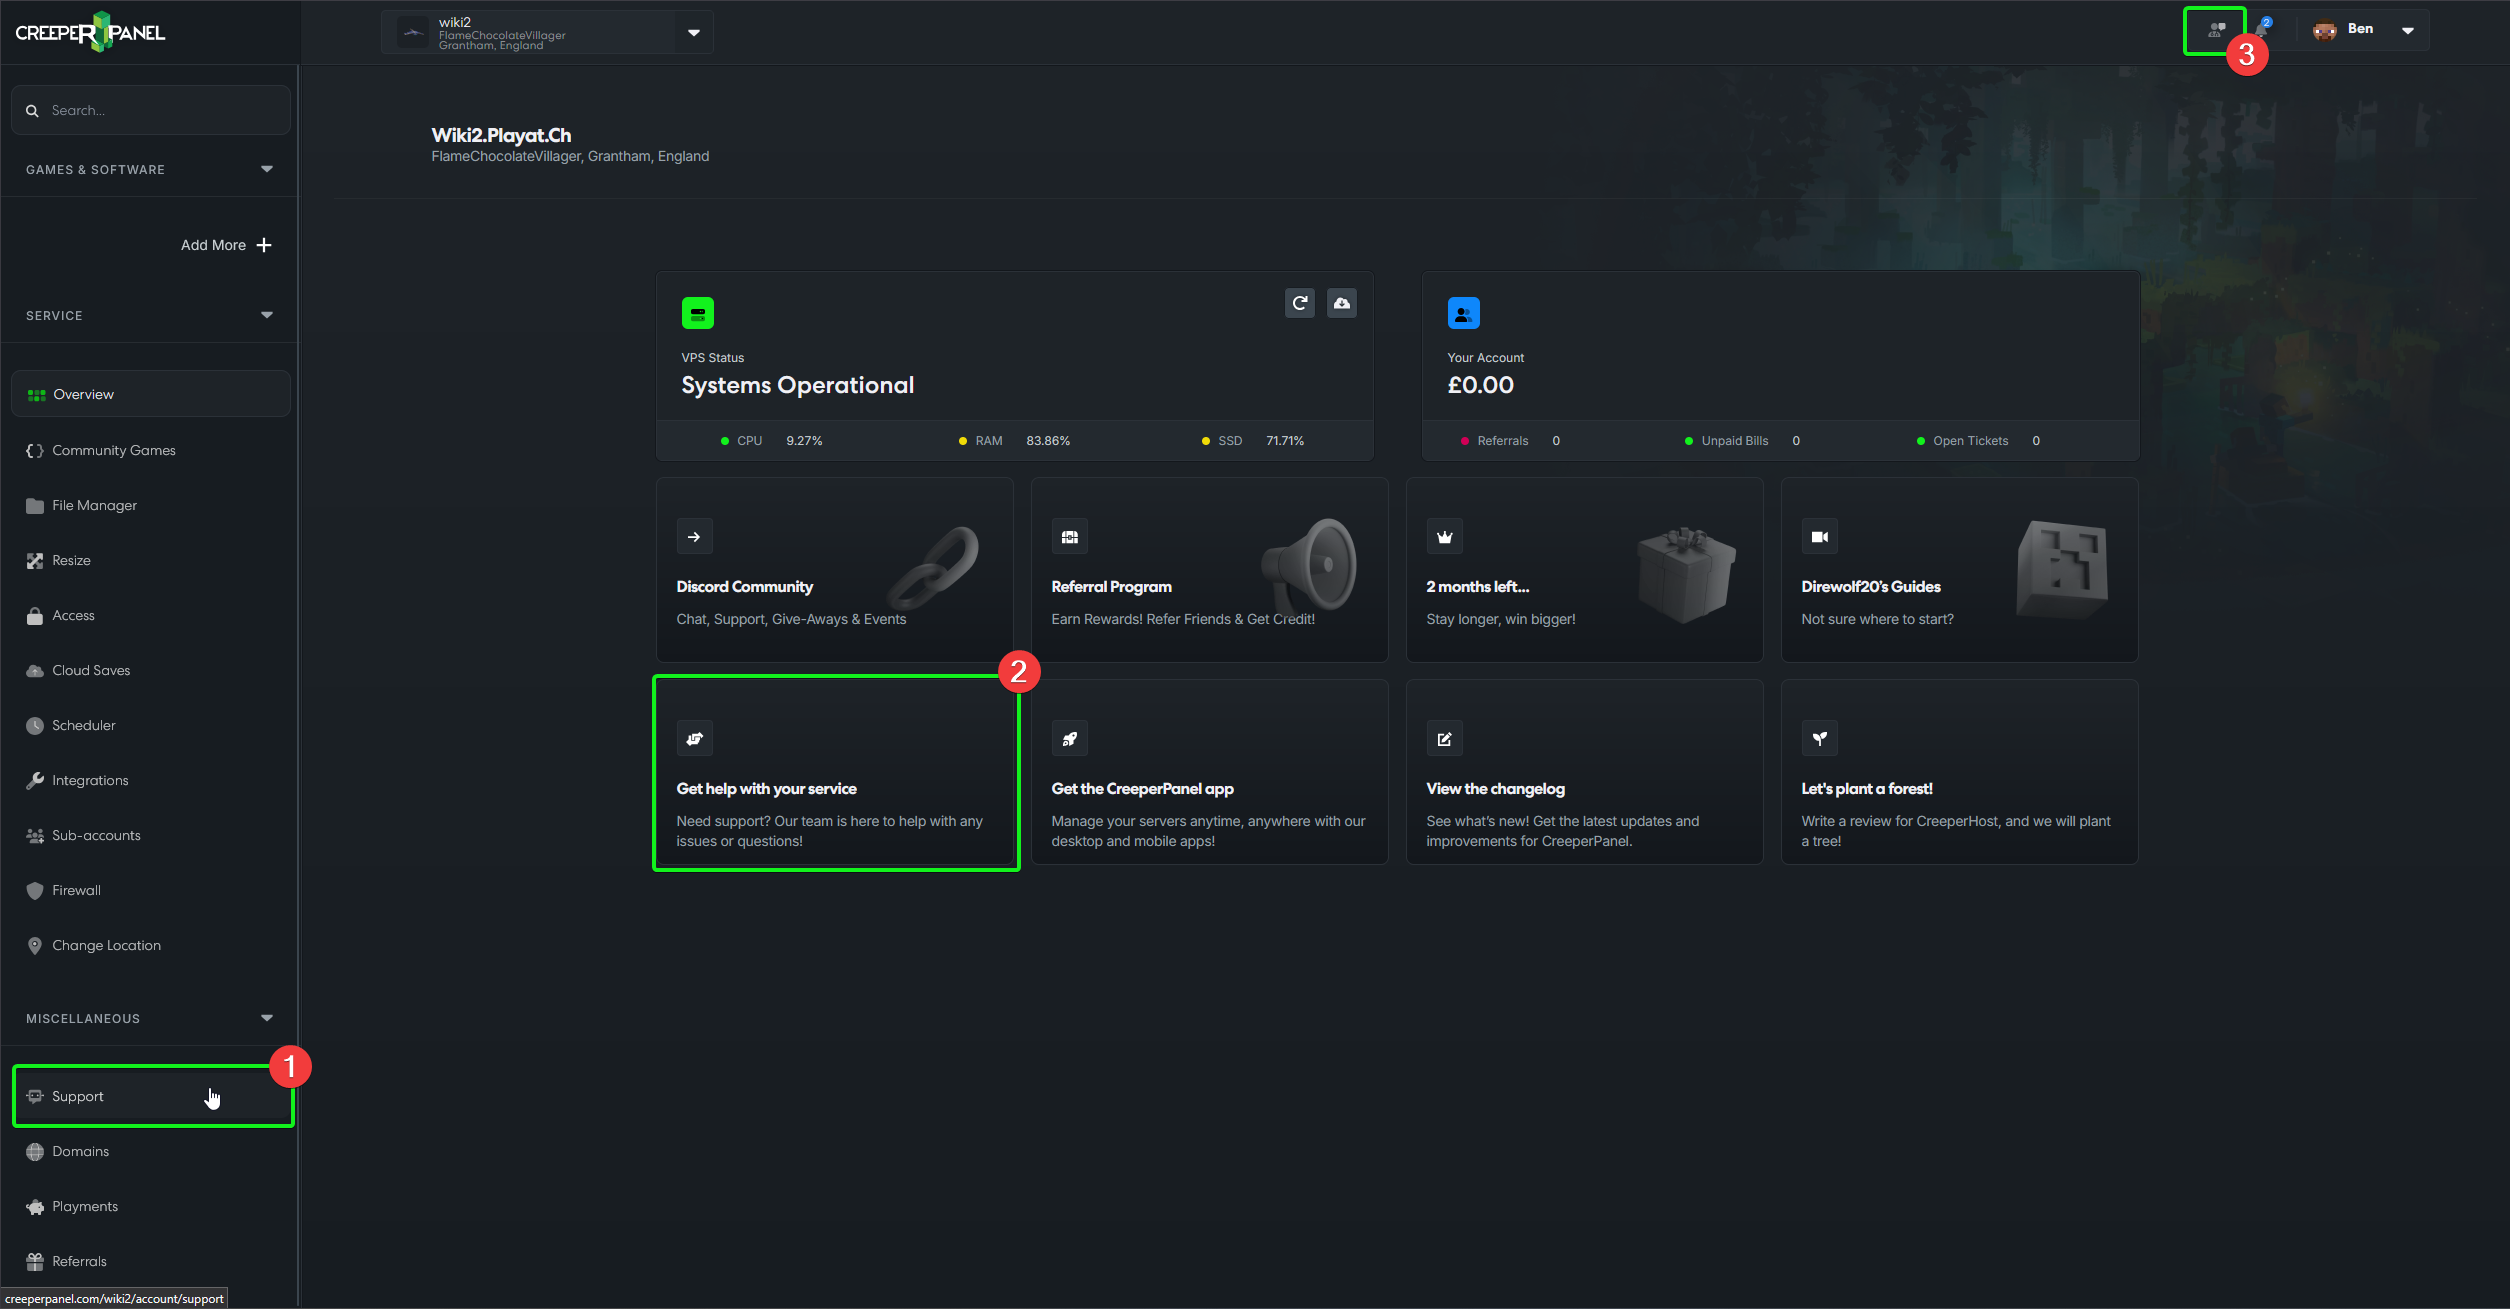The image size is (2510, 1309).
Task: Click the VPS status refresh icon
Action: pyautogui.click(x=1299, y=303)
